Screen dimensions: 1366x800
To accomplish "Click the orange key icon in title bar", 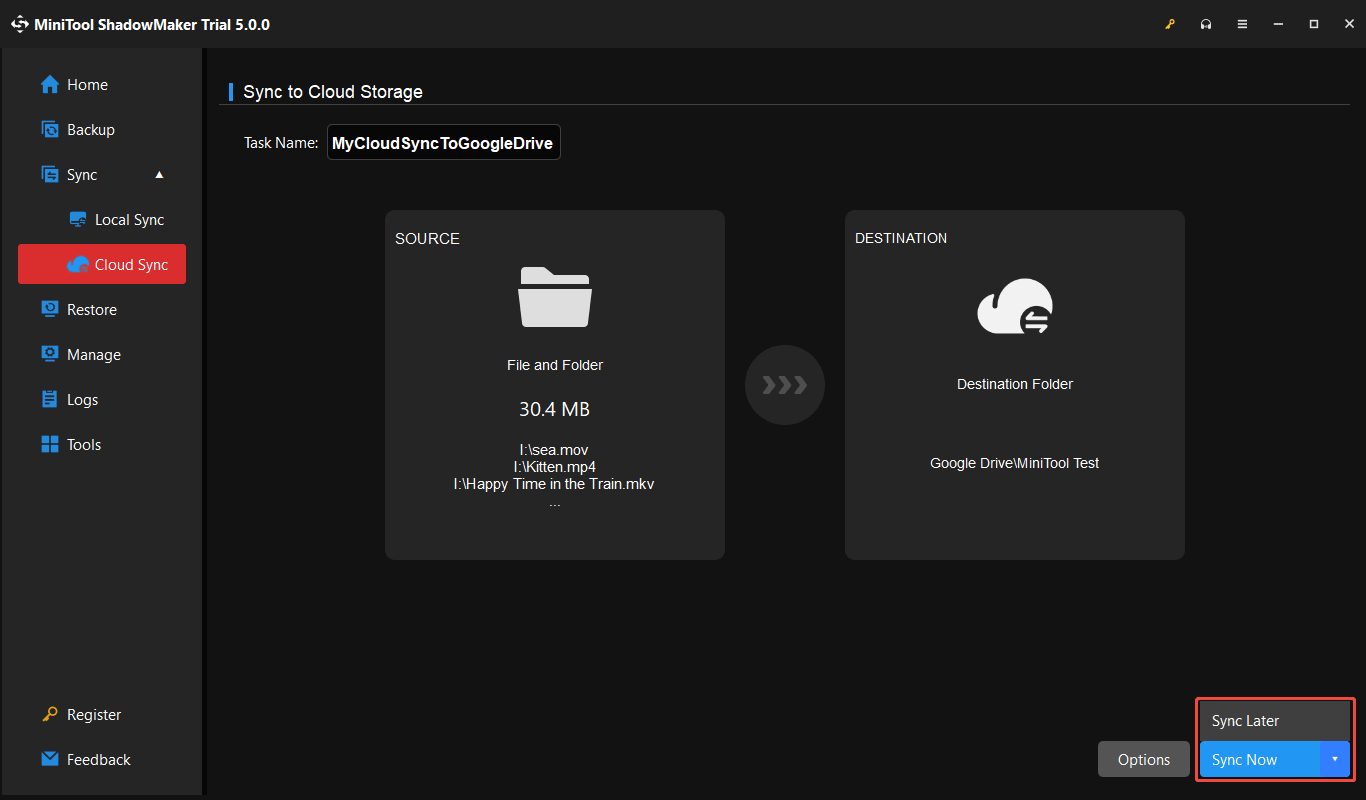I will tap(1170, 24).
